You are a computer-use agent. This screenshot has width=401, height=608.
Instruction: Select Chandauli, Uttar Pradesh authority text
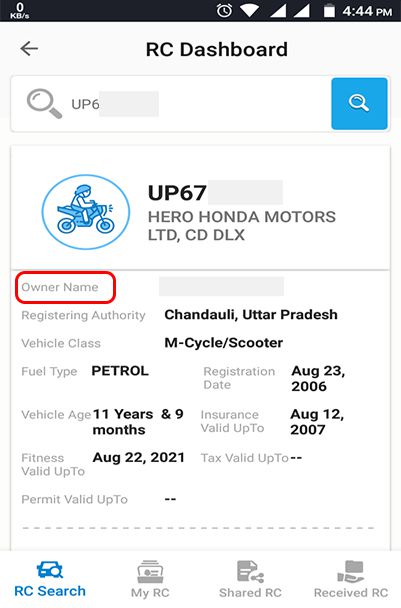pyautogui.click(x=251, y=315)
